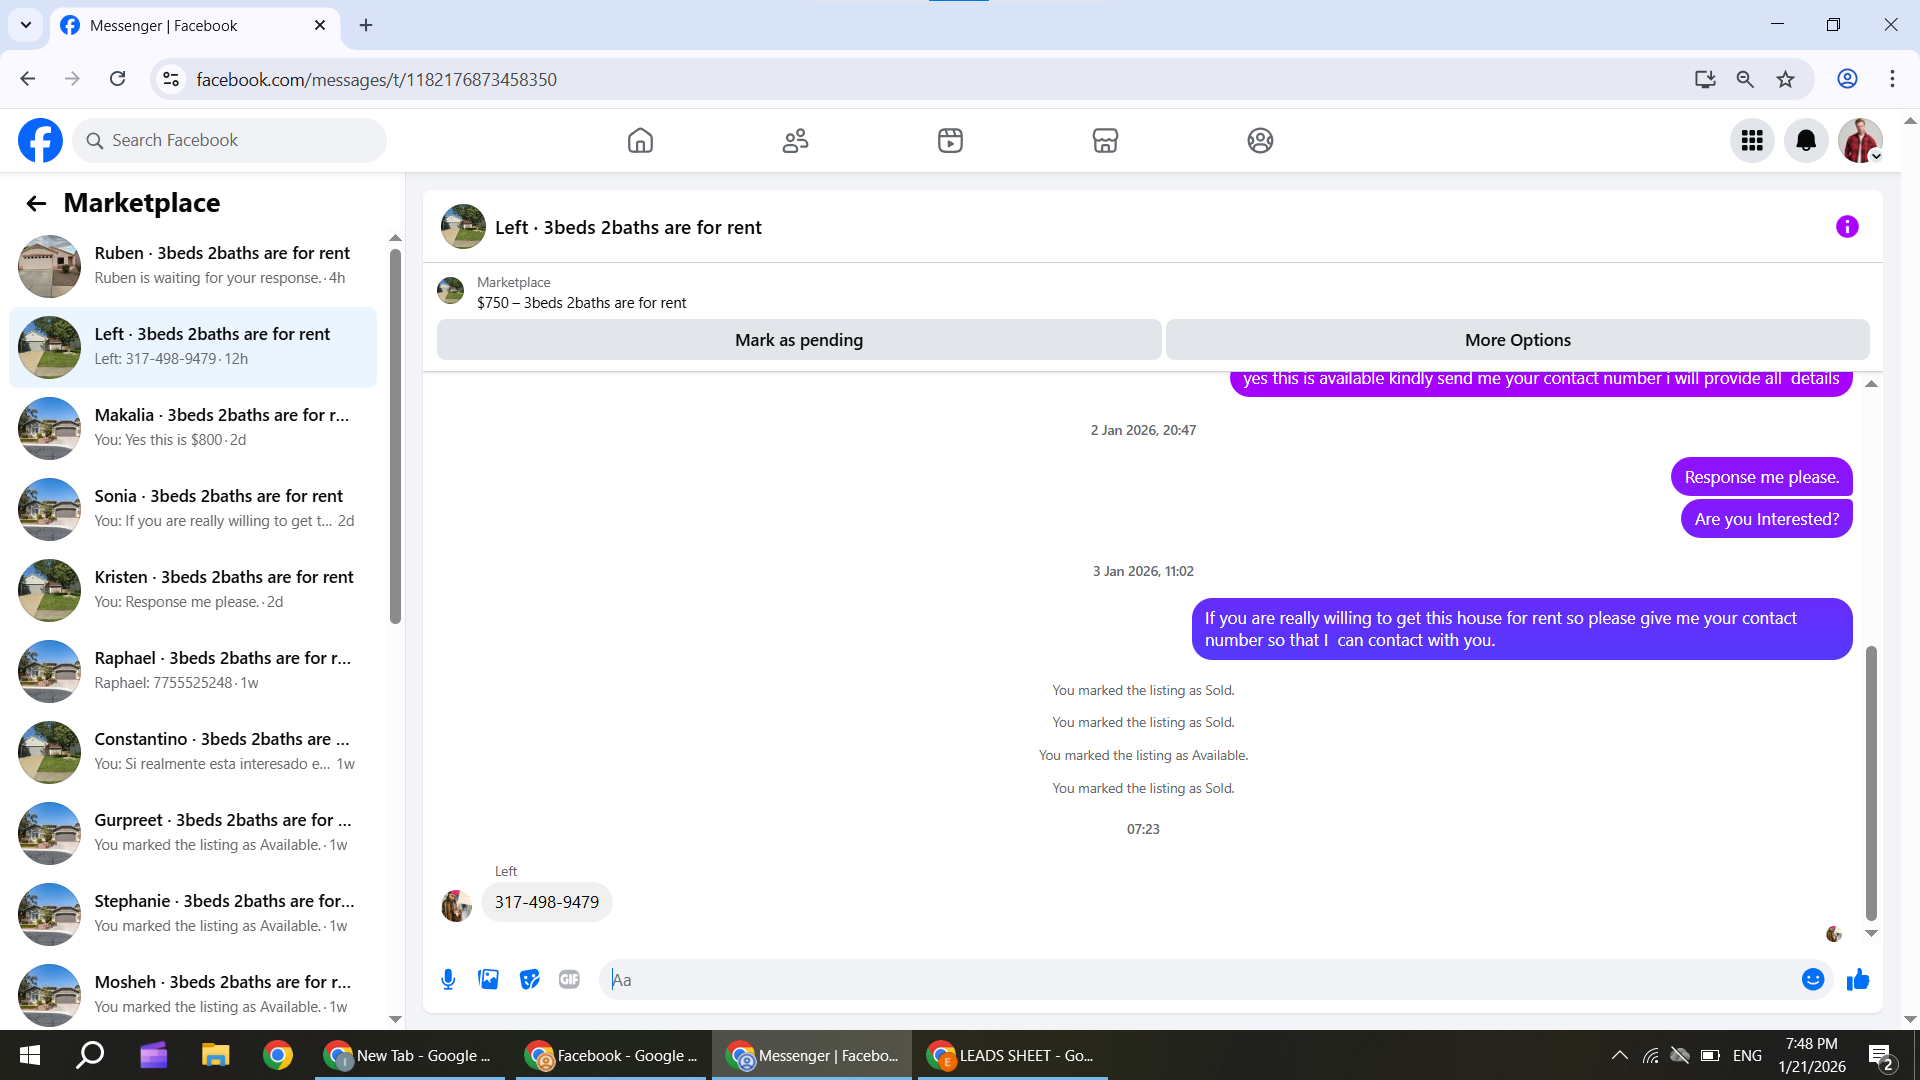Open the emoji picker in message box
1920x1080 pixels.
(x=1812, y=980)
